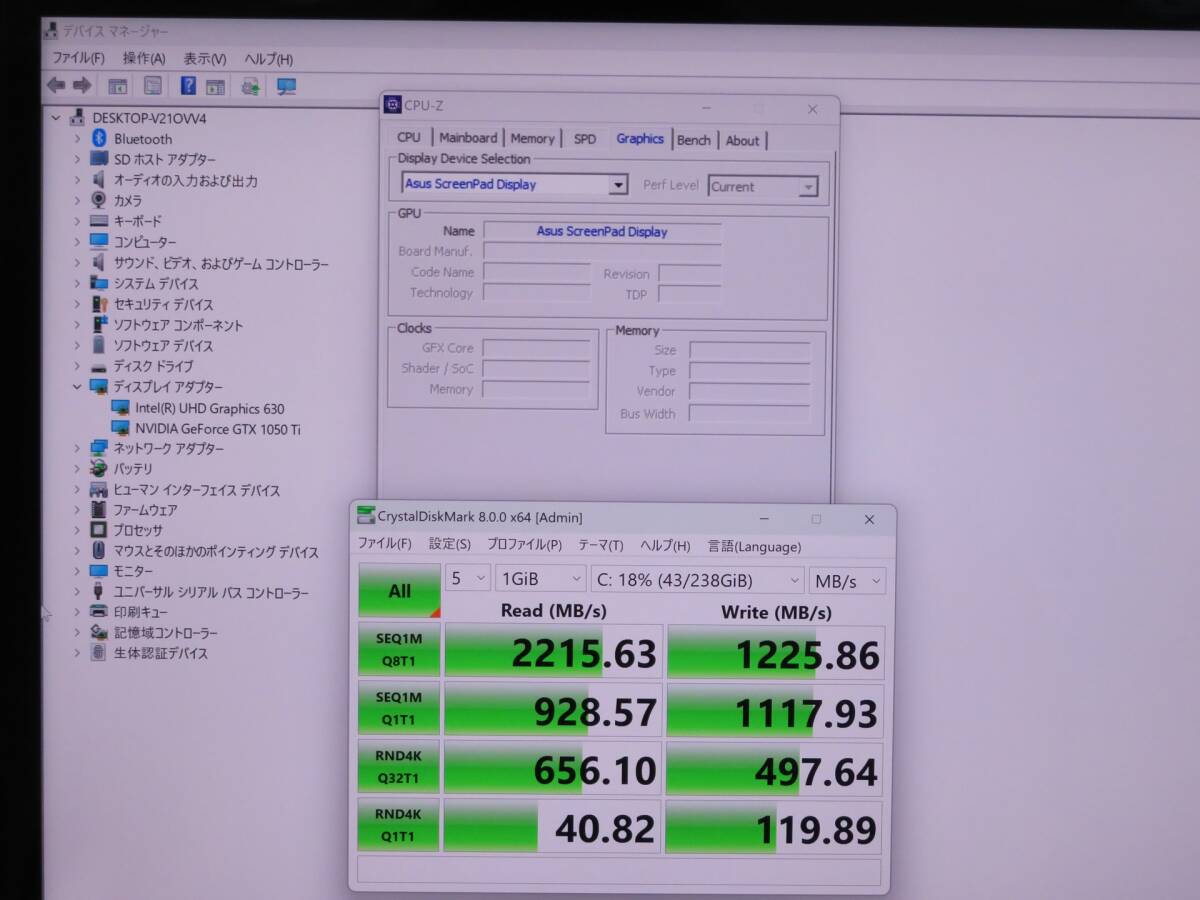Open the テーマ(T) menu in CrystalDiskMark

click(x=600, y=545)
